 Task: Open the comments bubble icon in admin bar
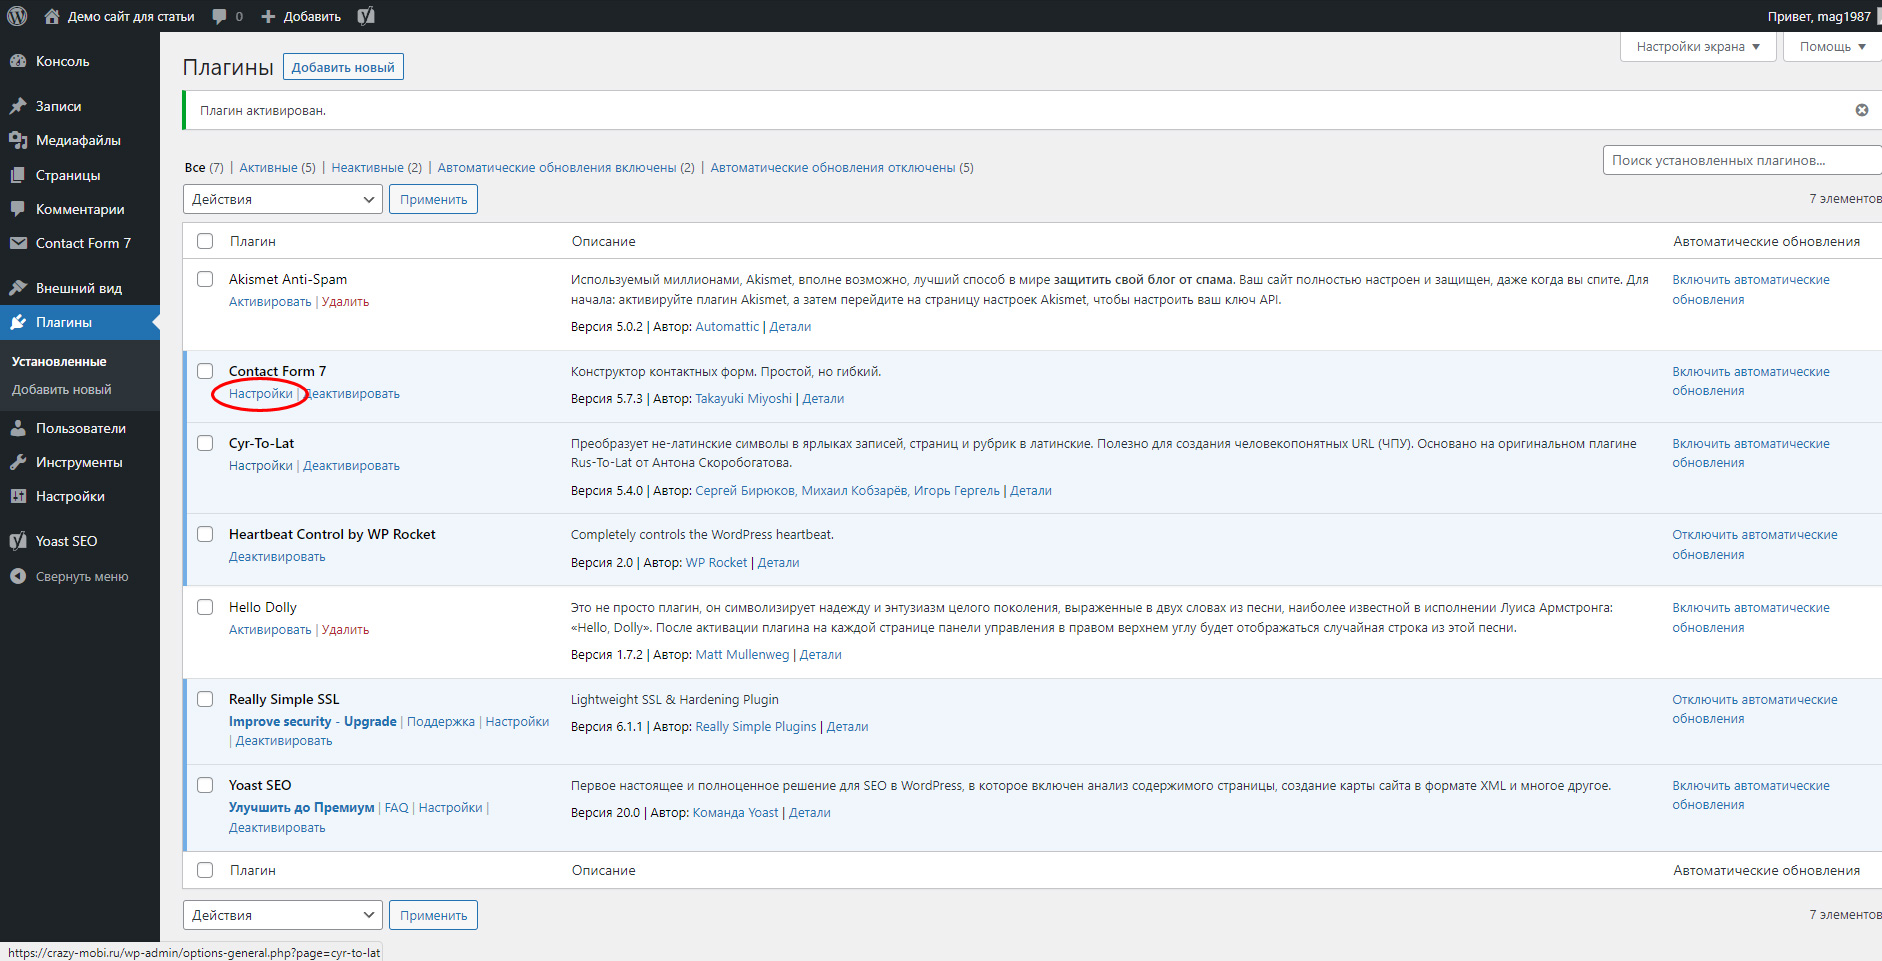click(219, 16)
